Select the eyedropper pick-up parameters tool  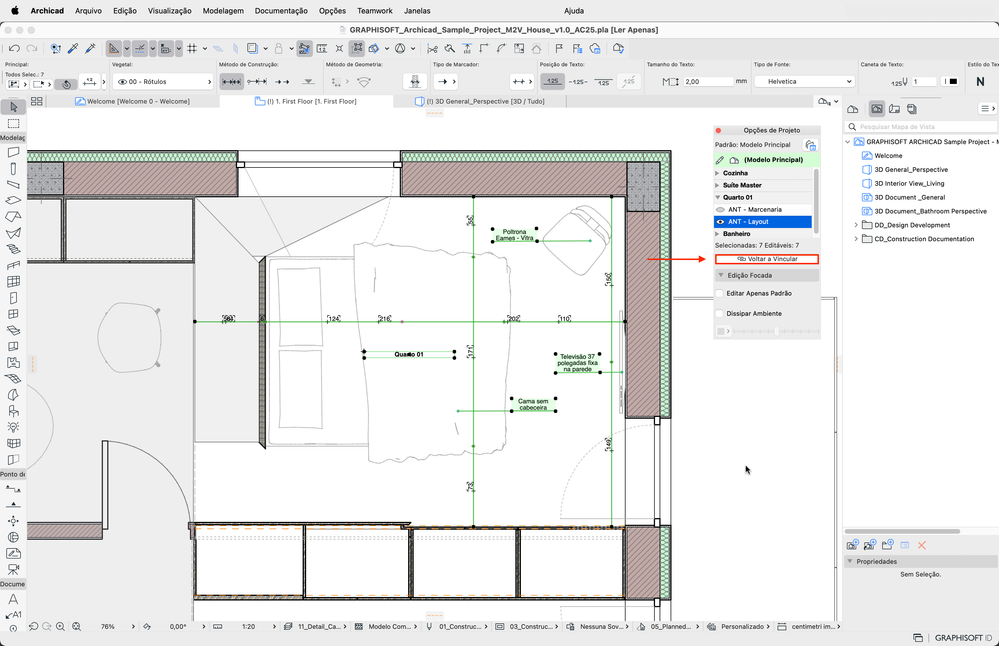[x=73, y=48]
